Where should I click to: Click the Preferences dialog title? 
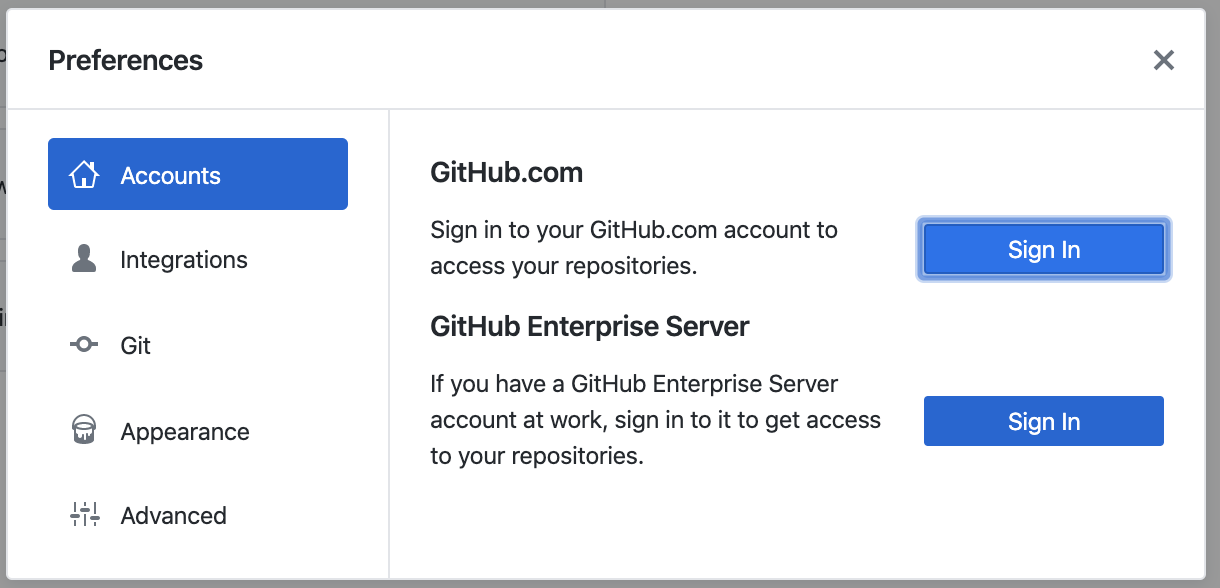click(x=126, y=61)
